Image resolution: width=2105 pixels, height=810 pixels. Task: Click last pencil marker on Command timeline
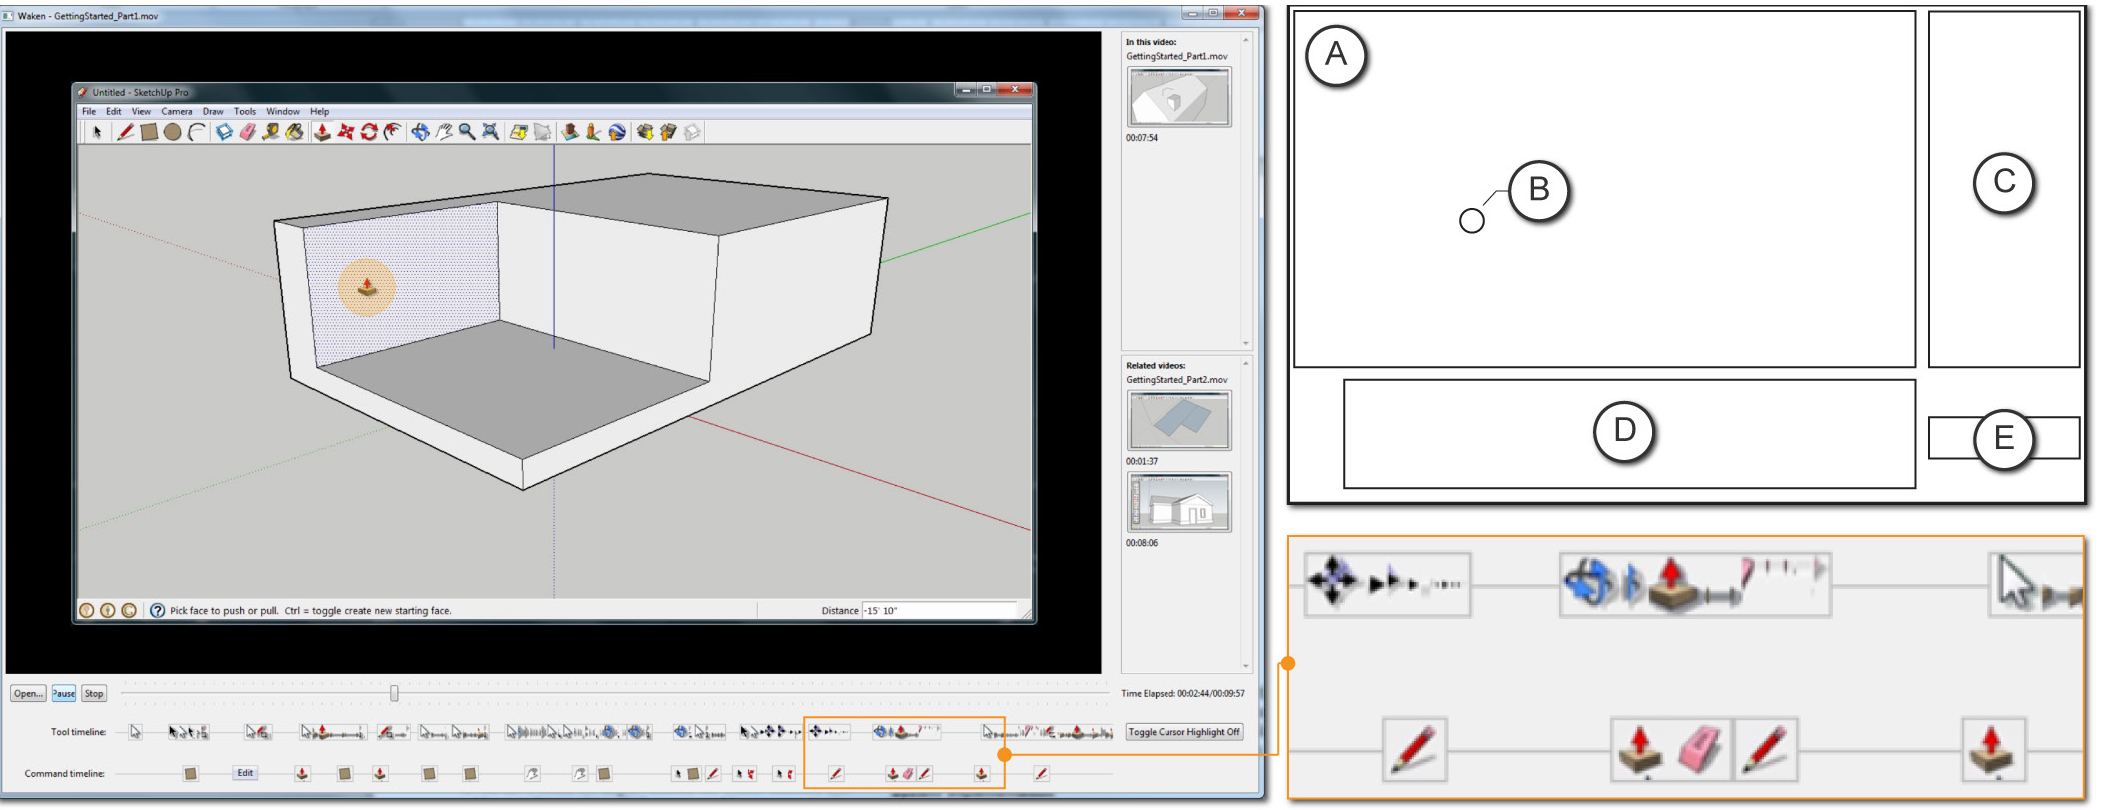pyautogui.click(x=1041, y=773)
